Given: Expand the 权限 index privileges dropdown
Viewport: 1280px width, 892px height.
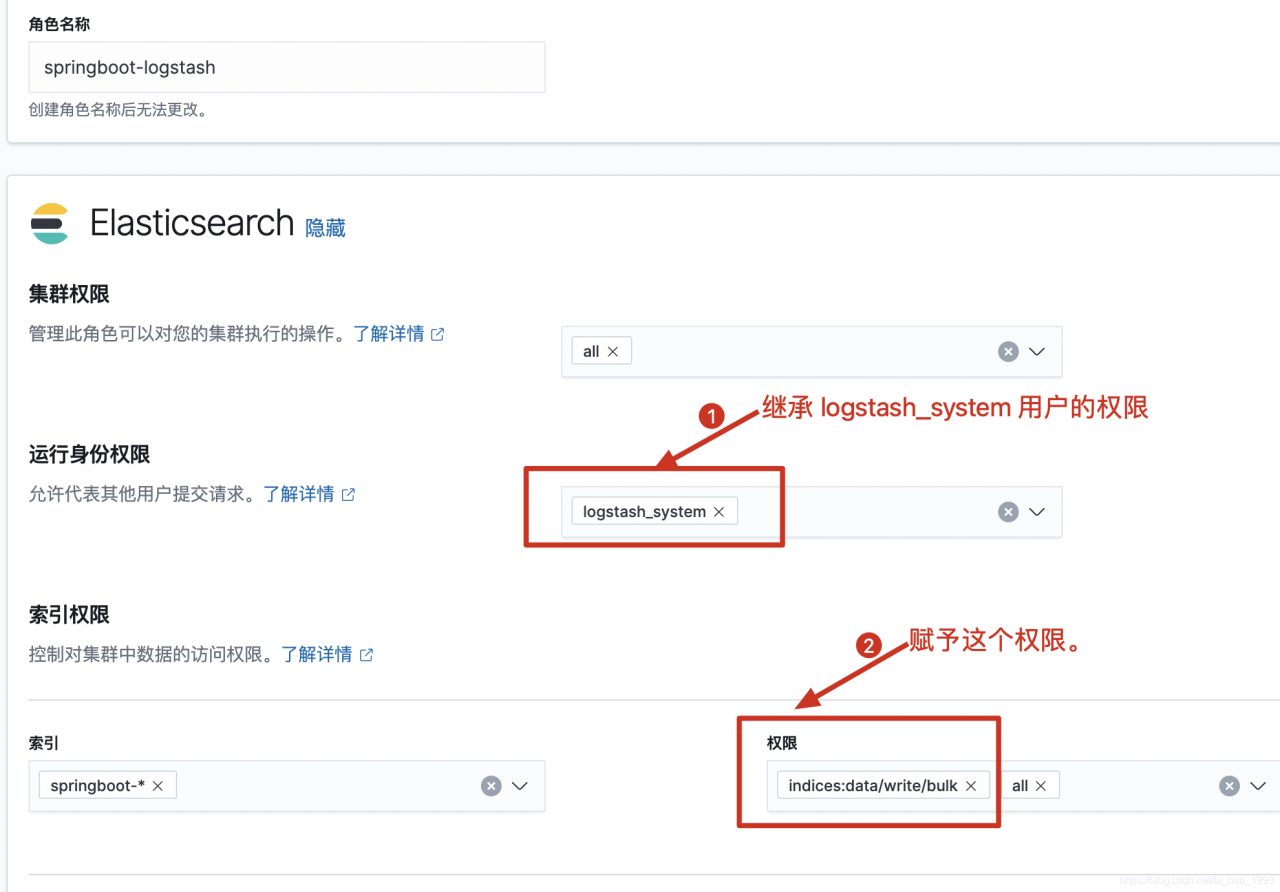Looking at the screenshot, I should click(x=1258, y=785).
